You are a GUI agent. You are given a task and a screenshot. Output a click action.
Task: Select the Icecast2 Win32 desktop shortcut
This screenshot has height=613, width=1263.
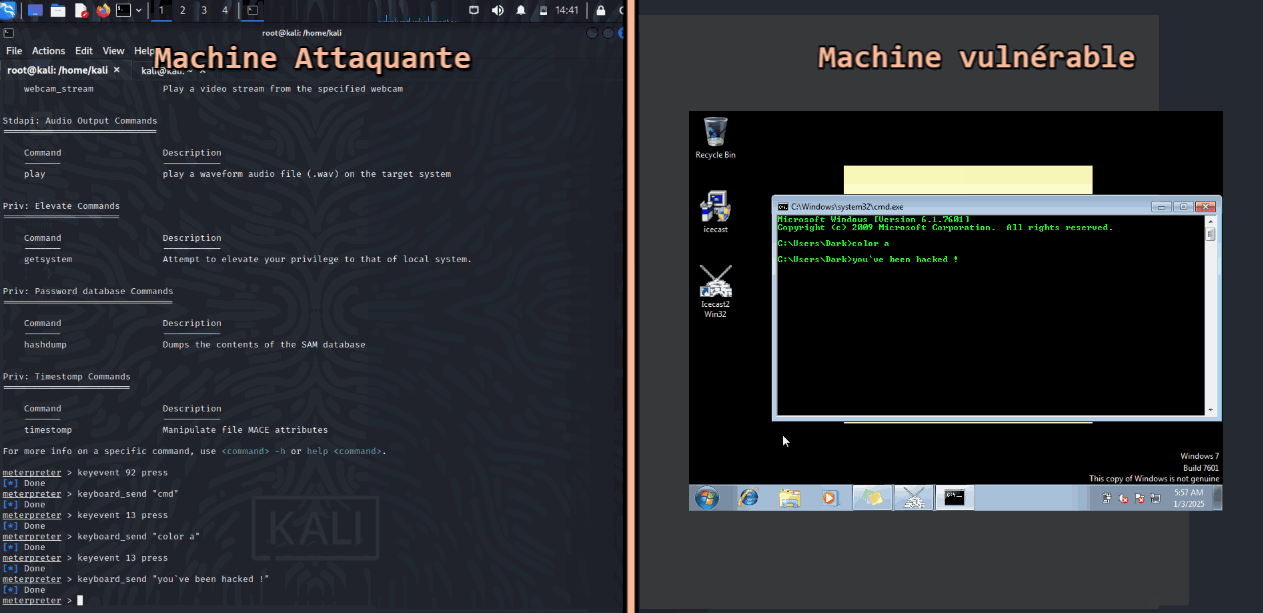tap(715, 291)
